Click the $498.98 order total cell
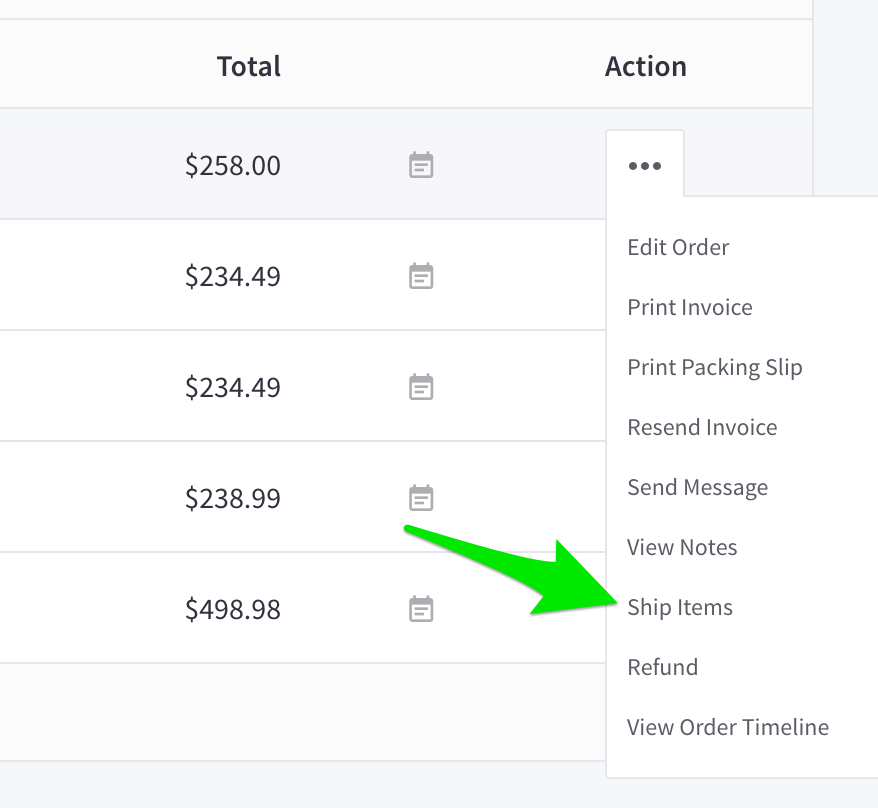 click(232, 609)
